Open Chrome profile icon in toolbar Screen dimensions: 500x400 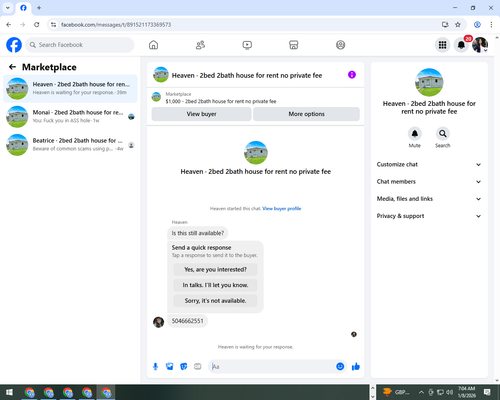pyautogui.click(x=477, y=25)
